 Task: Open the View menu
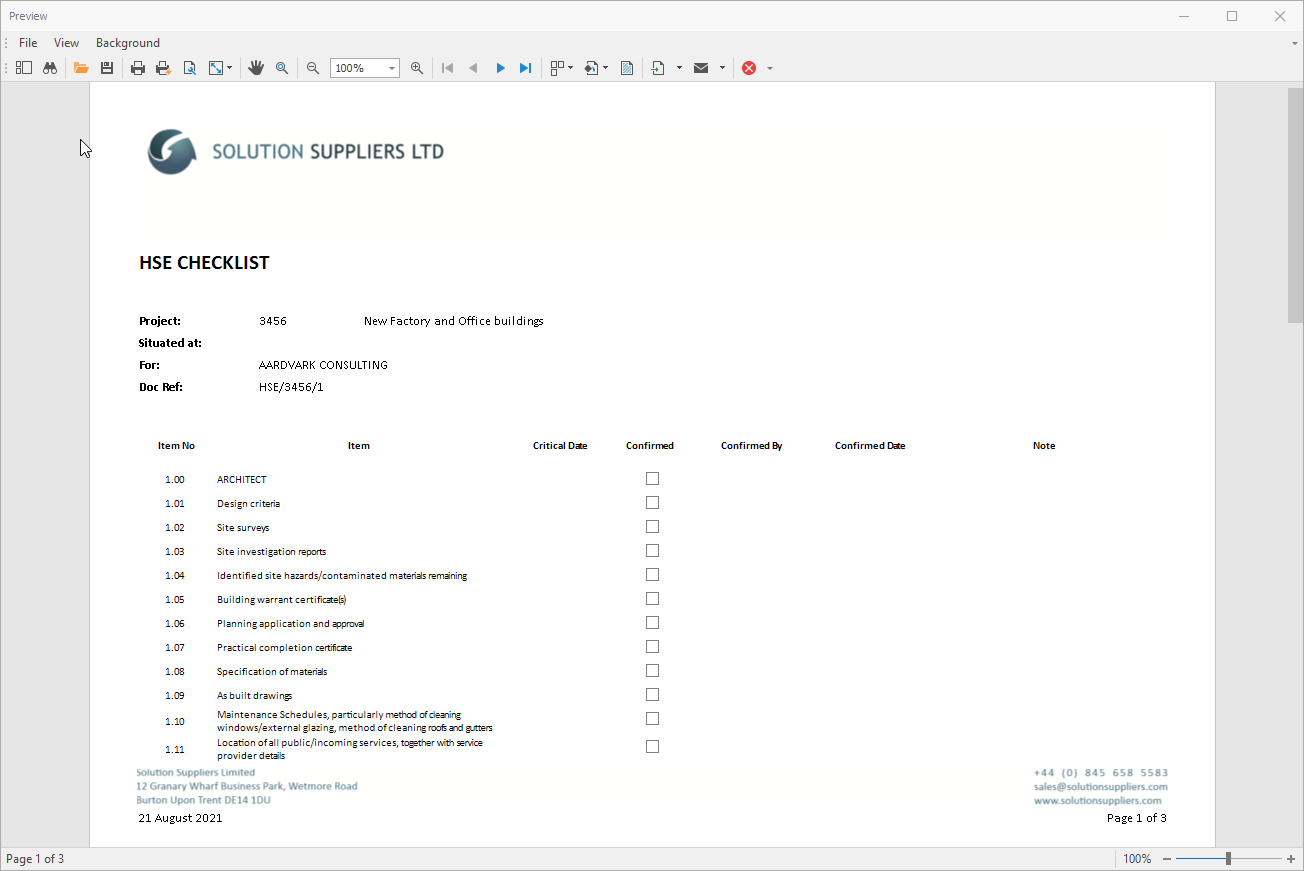tap(66, 43)
